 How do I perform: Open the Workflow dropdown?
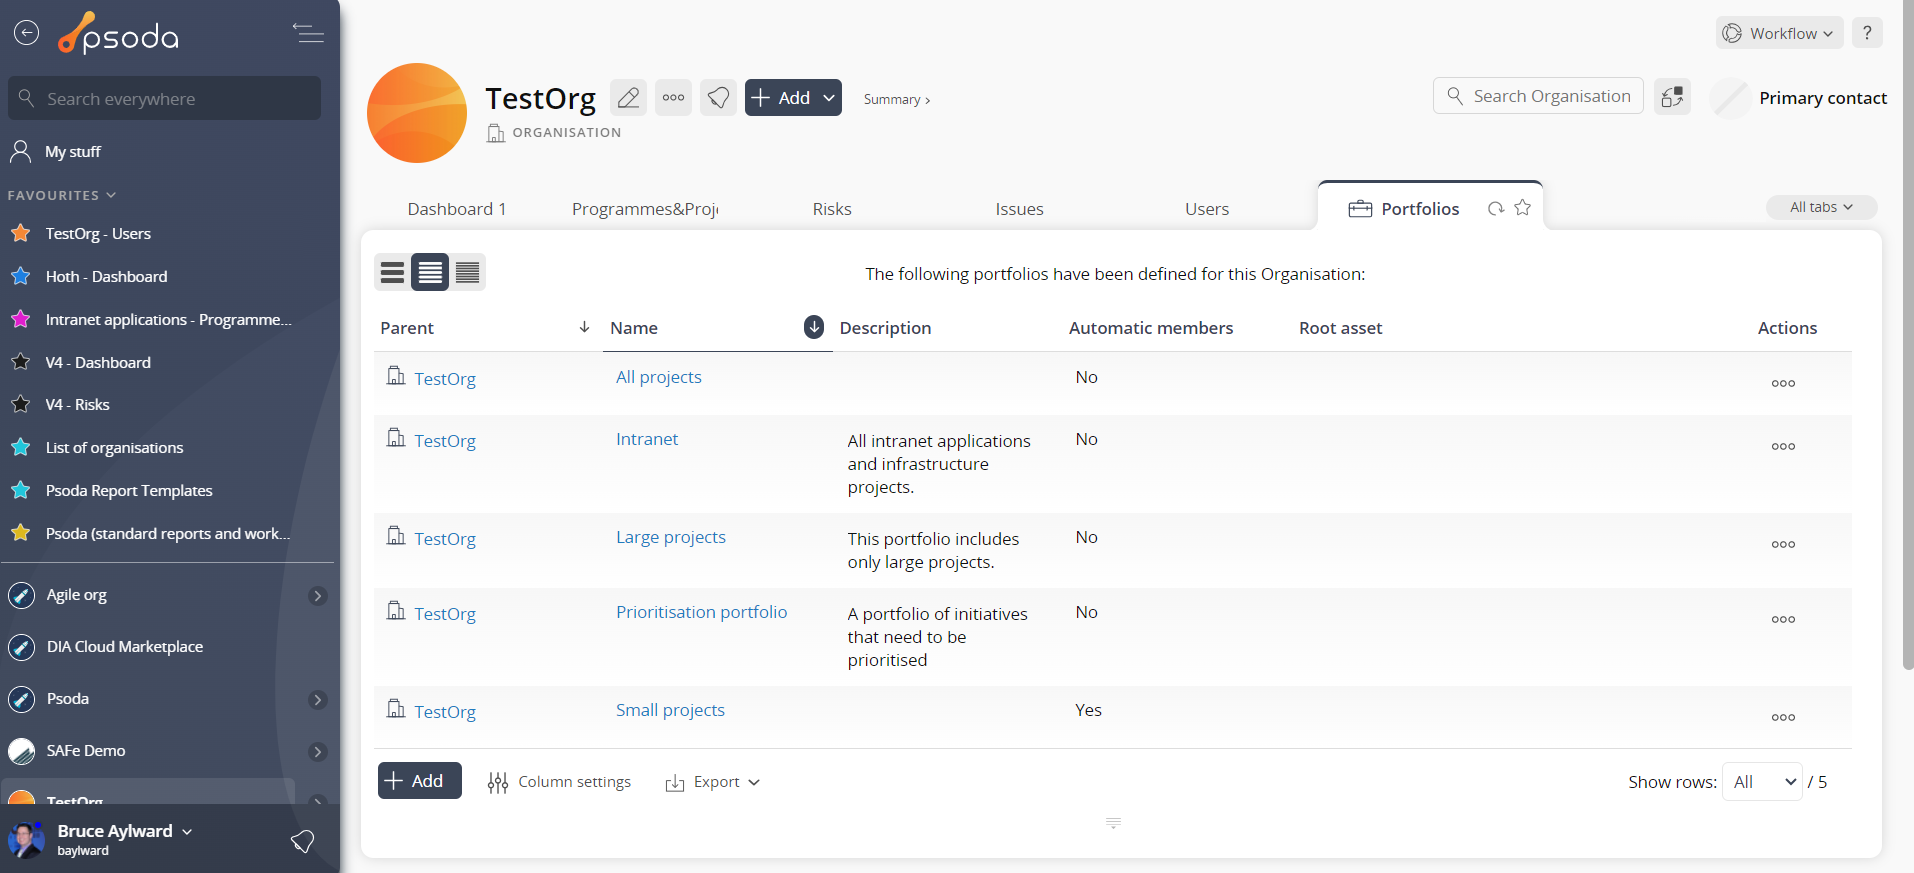(x=1779, y=33)
